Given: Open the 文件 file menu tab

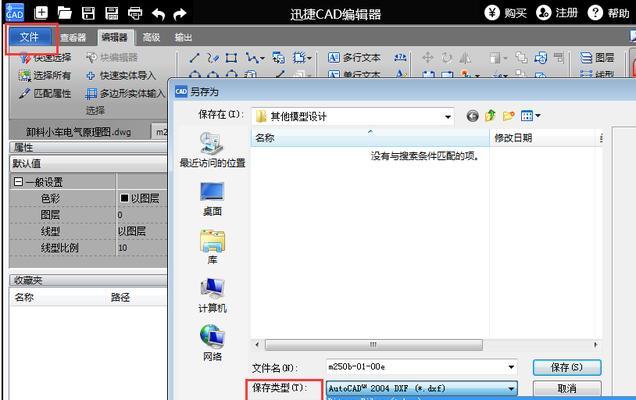Looking at the screenshot, I should coord(30,37).
